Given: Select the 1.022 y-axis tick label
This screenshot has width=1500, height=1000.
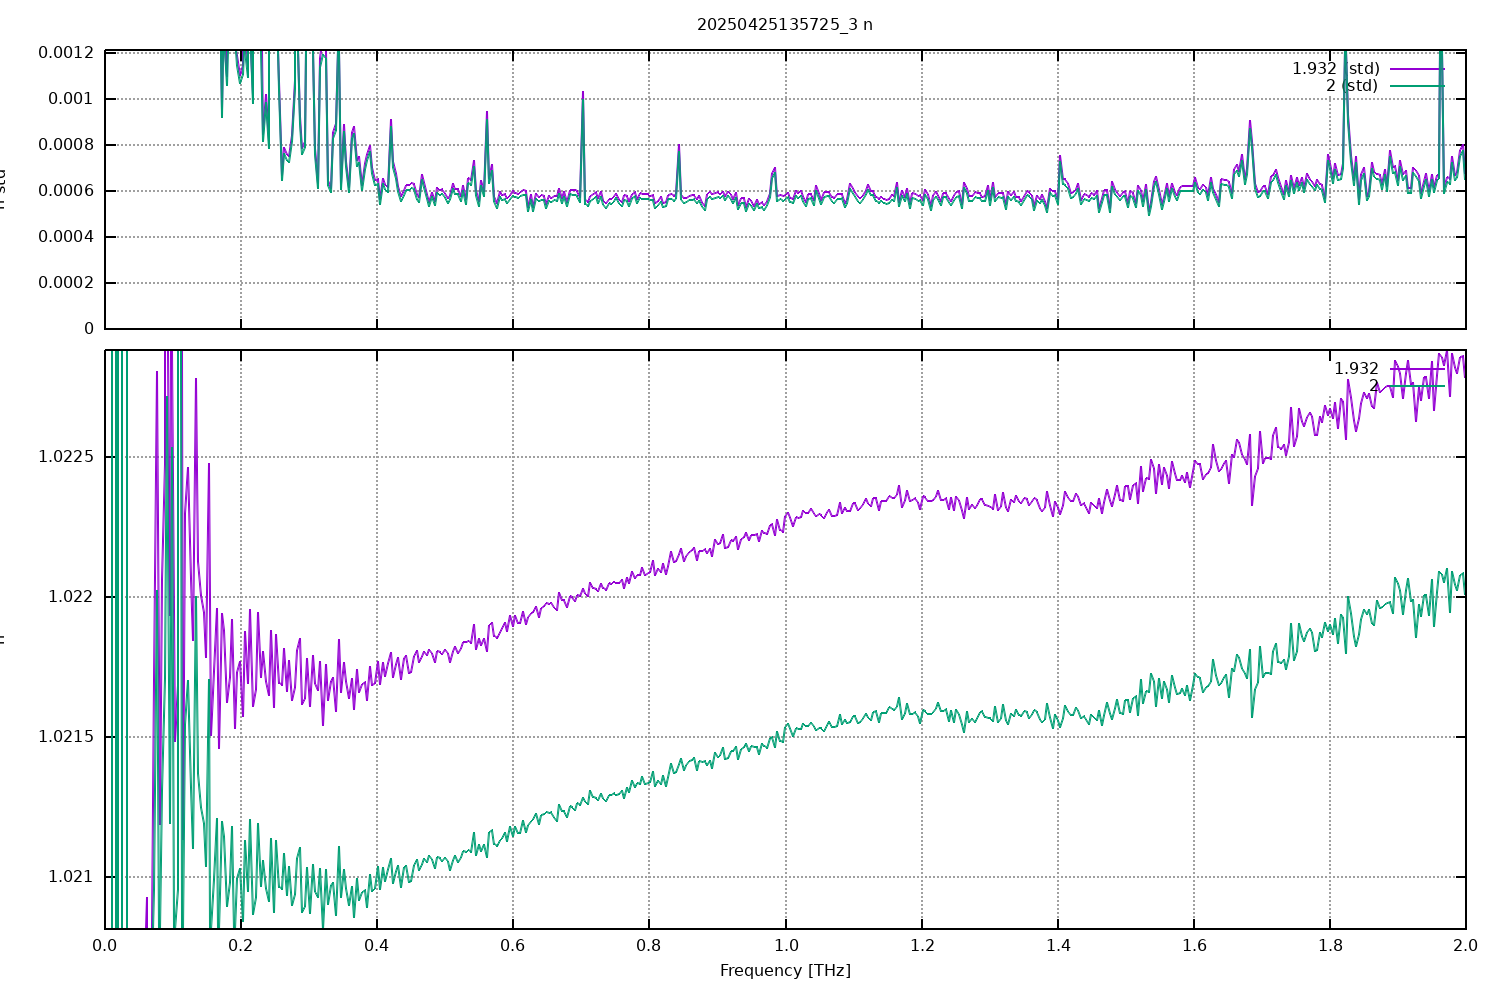Looking at the screenshot, I should click(70, 597).
